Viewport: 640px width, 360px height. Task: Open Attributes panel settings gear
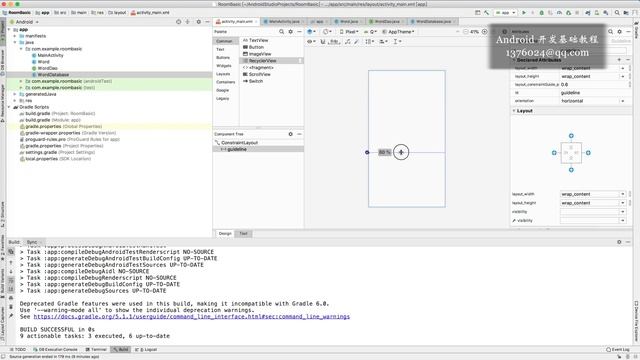(x=620, y=31)
